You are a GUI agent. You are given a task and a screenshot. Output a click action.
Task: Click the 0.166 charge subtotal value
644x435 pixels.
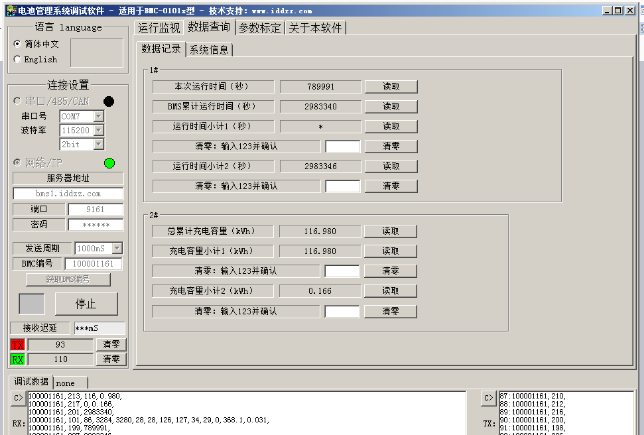pos(320,291)
